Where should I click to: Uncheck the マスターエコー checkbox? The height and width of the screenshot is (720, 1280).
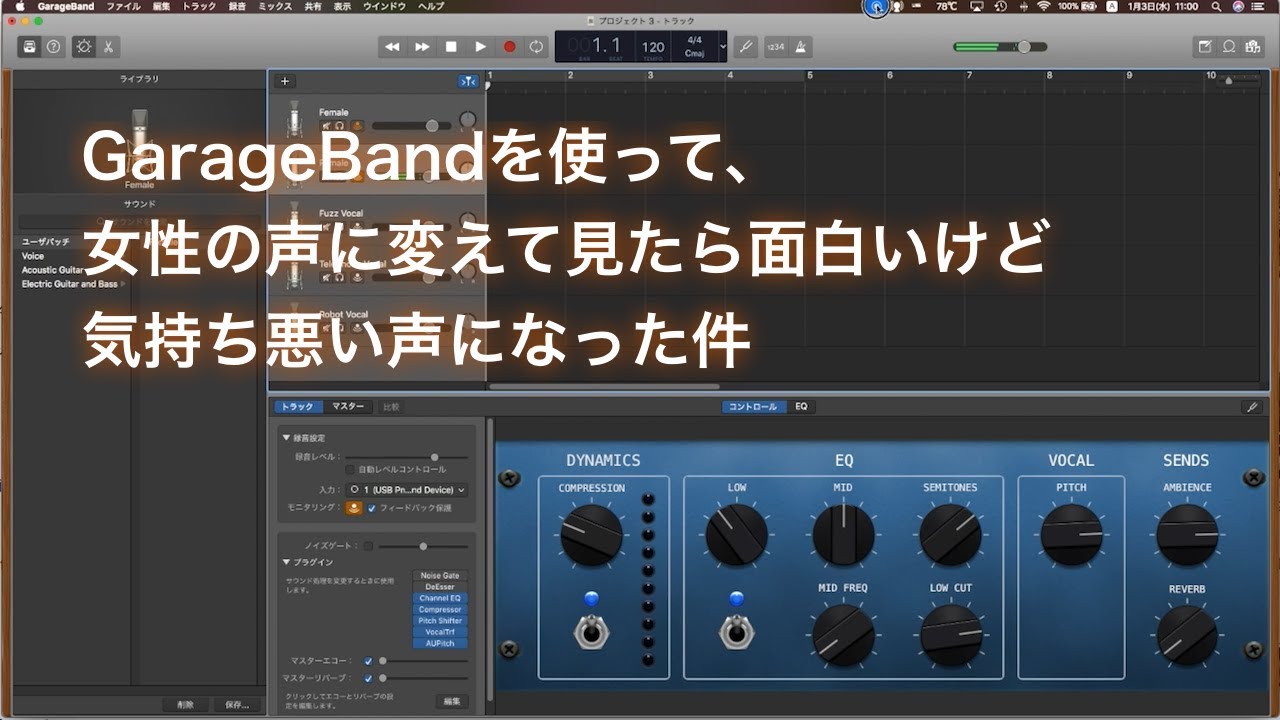(368, 661)
